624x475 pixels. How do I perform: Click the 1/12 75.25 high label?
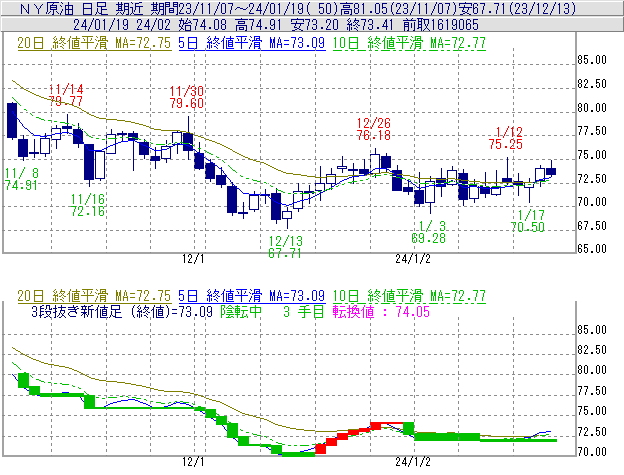[x=506, y=138]
